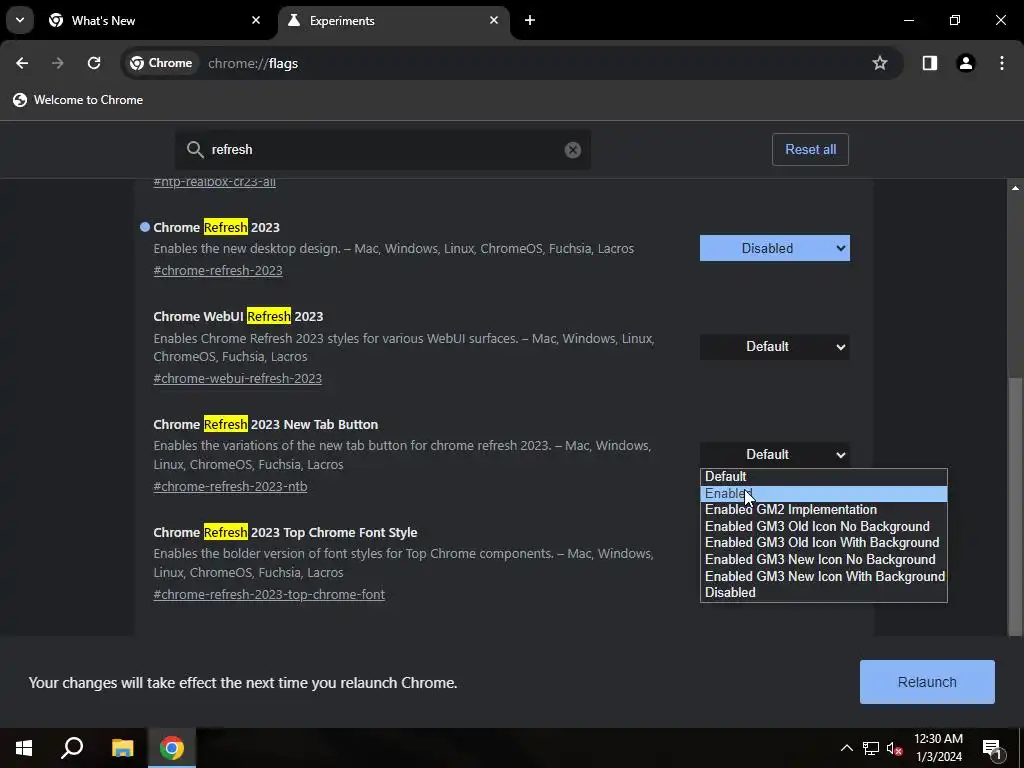
Task: Open the profile avatar menu
Action: click(966, 63)
